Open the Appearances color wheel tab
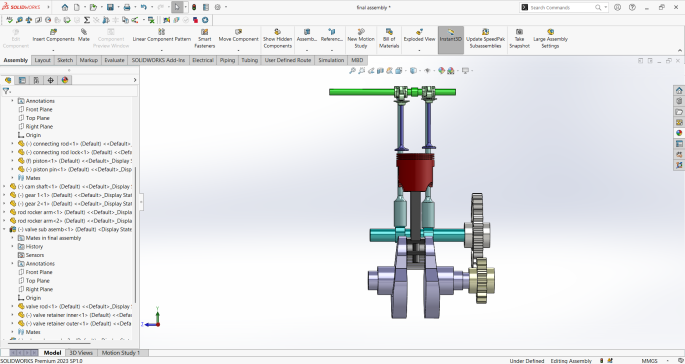 point(65,80)
